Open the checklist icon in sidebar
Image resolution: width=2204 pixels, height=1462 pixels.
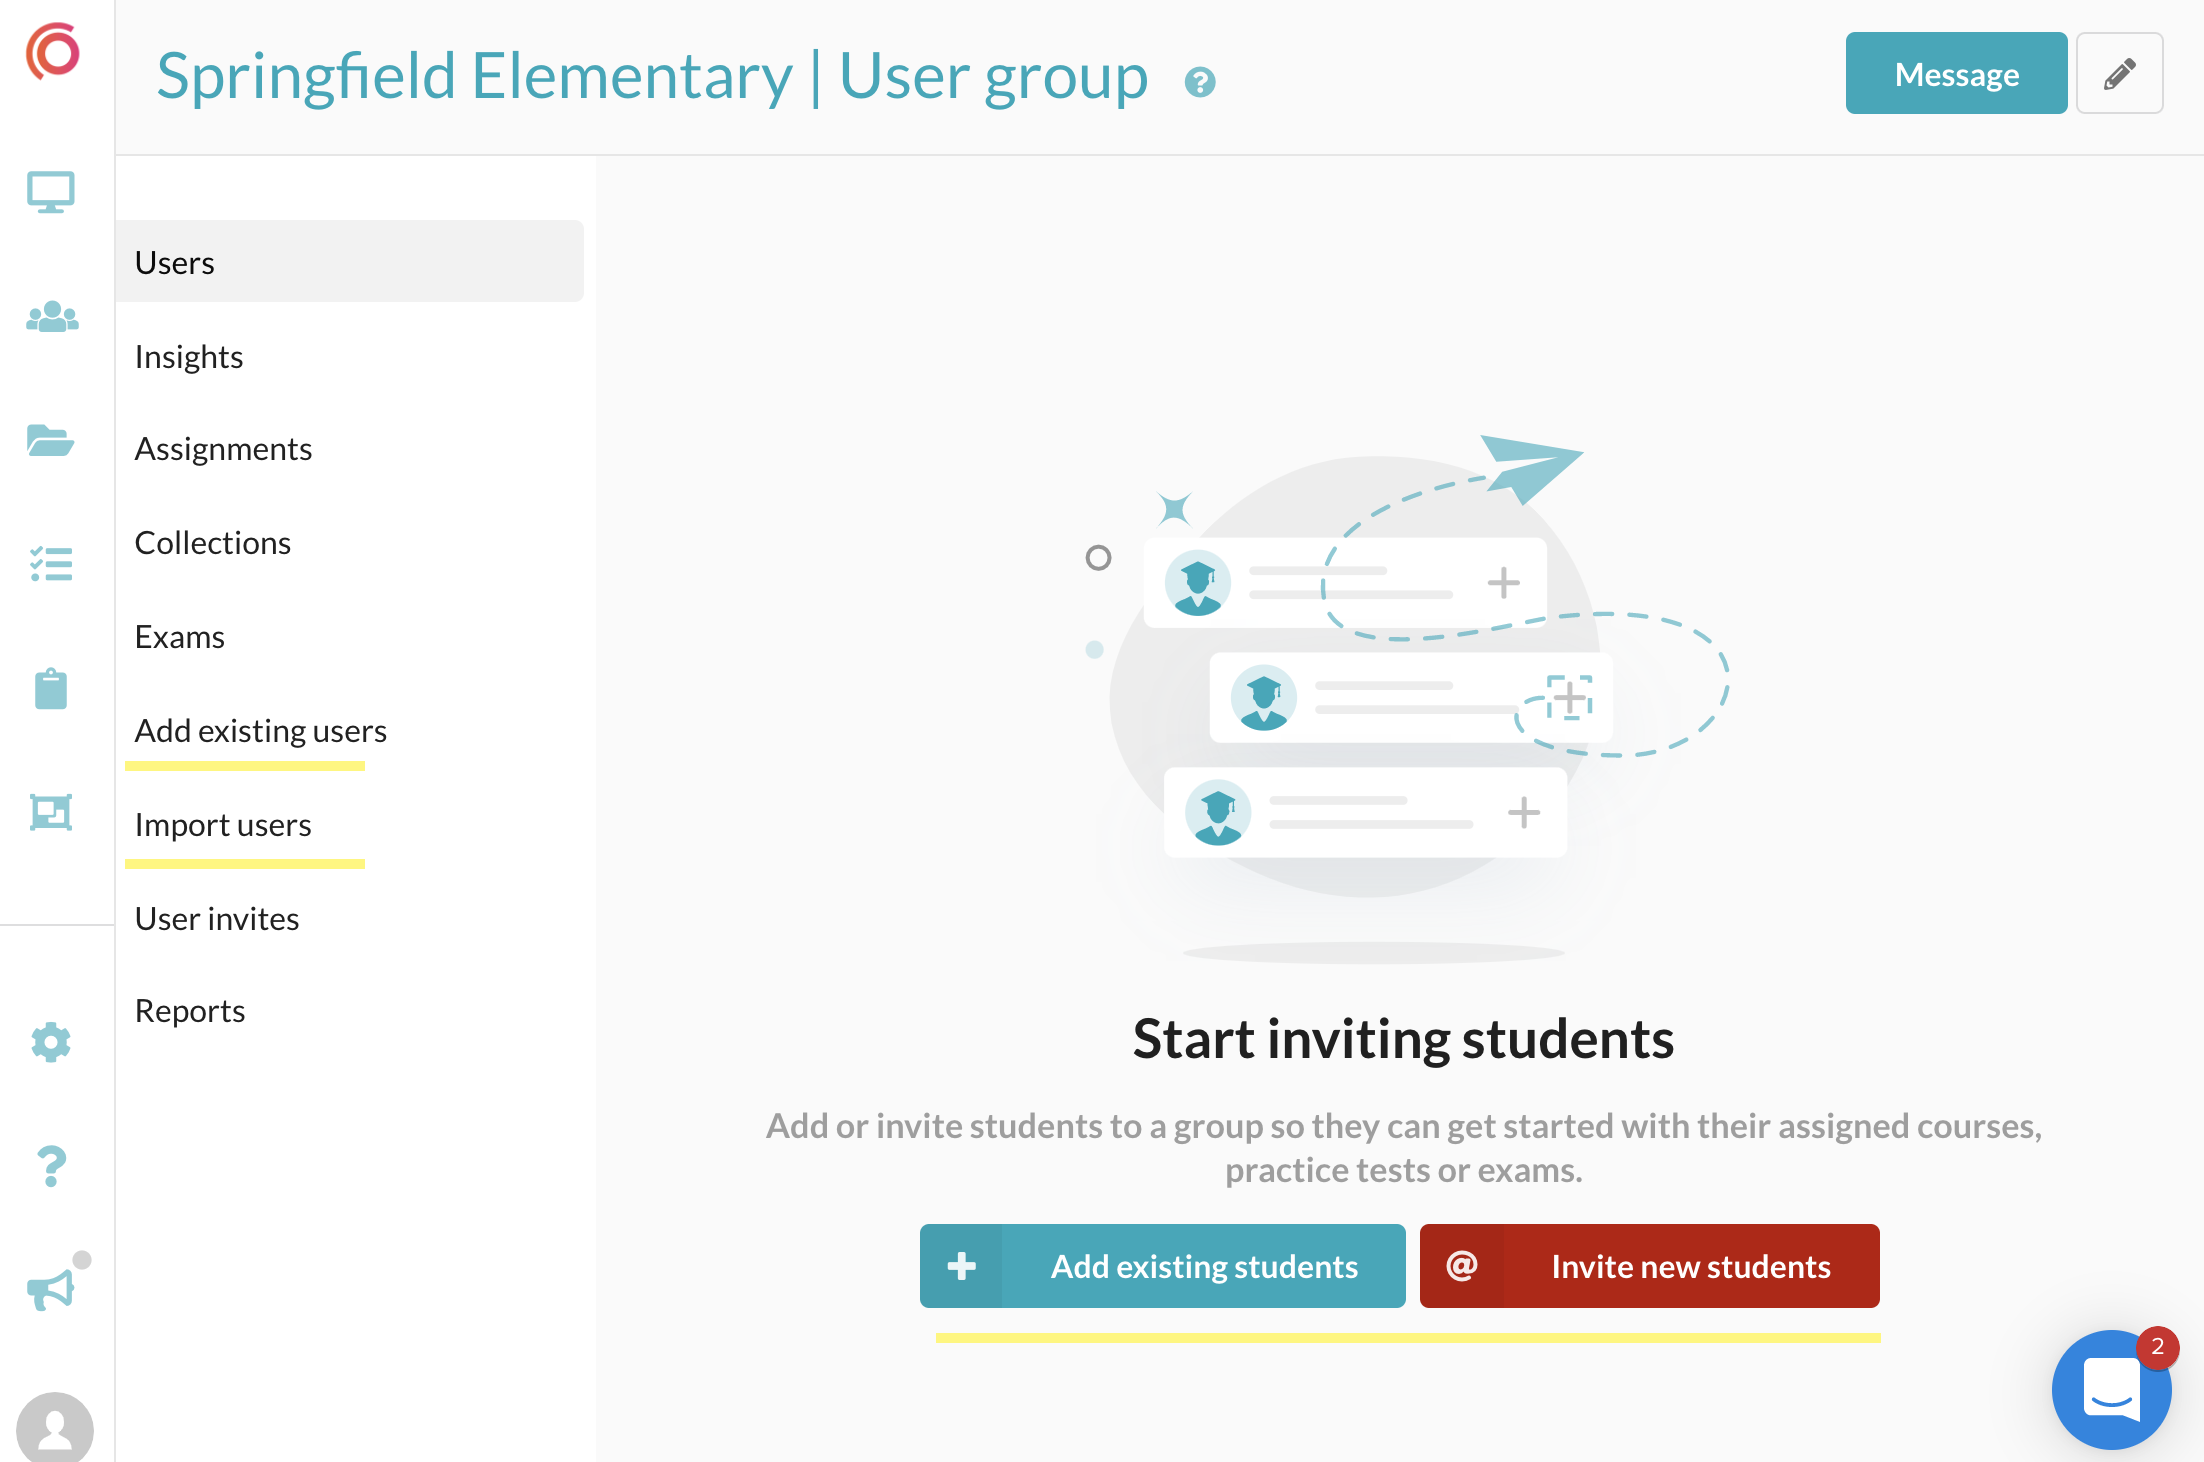pyautogui.click(x=51, y=564)
